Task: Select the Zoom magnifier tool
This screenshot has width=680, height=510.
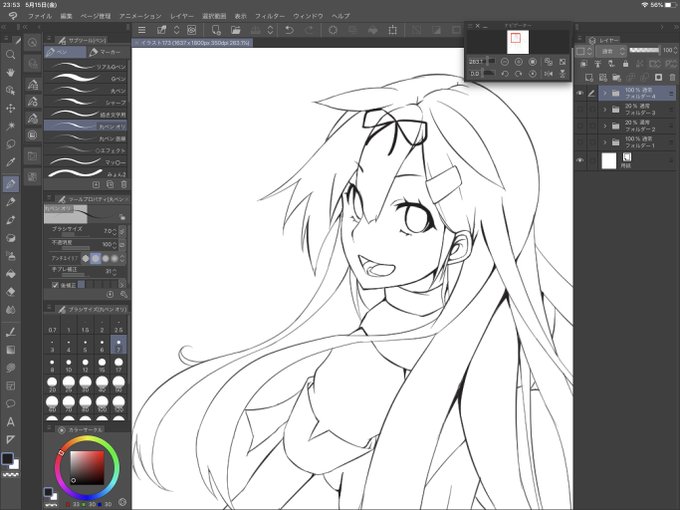Action: click(10, 55)
